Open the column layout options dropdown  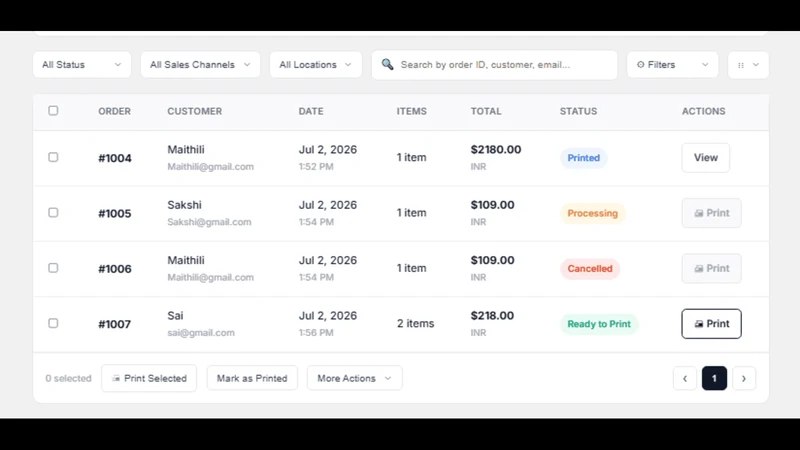click(748, 65)
